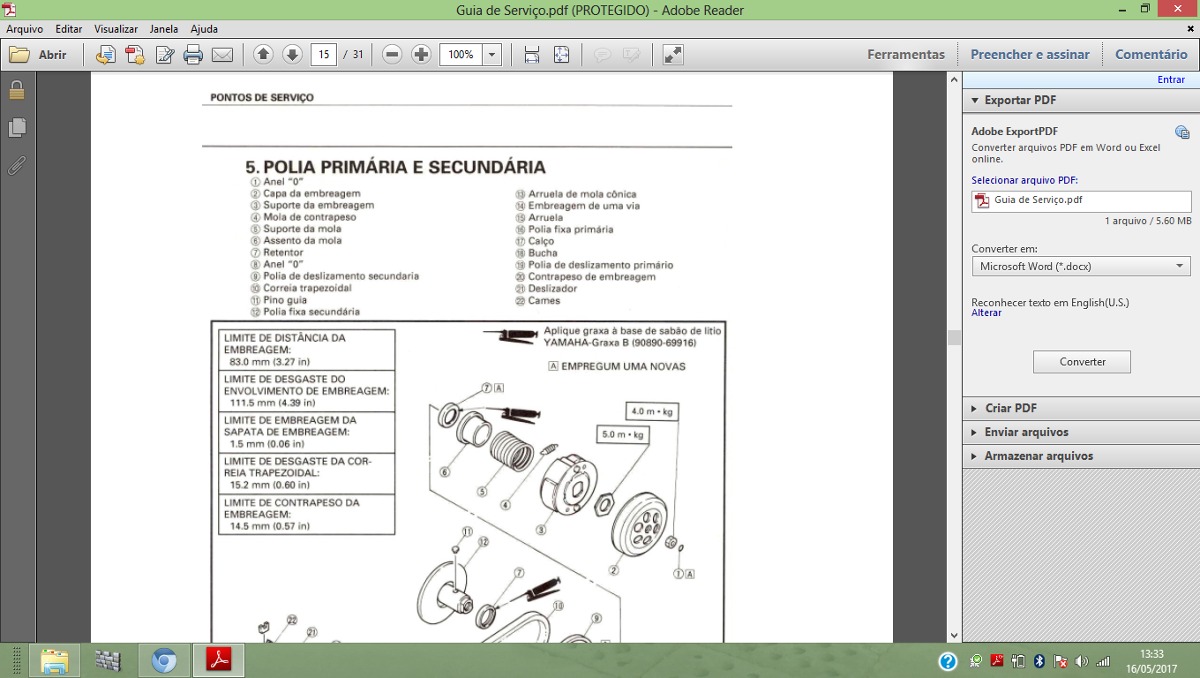Open the Editar menu
Image resolution: width=1200 pixels, height=678 pixels.
click(69, 29)
